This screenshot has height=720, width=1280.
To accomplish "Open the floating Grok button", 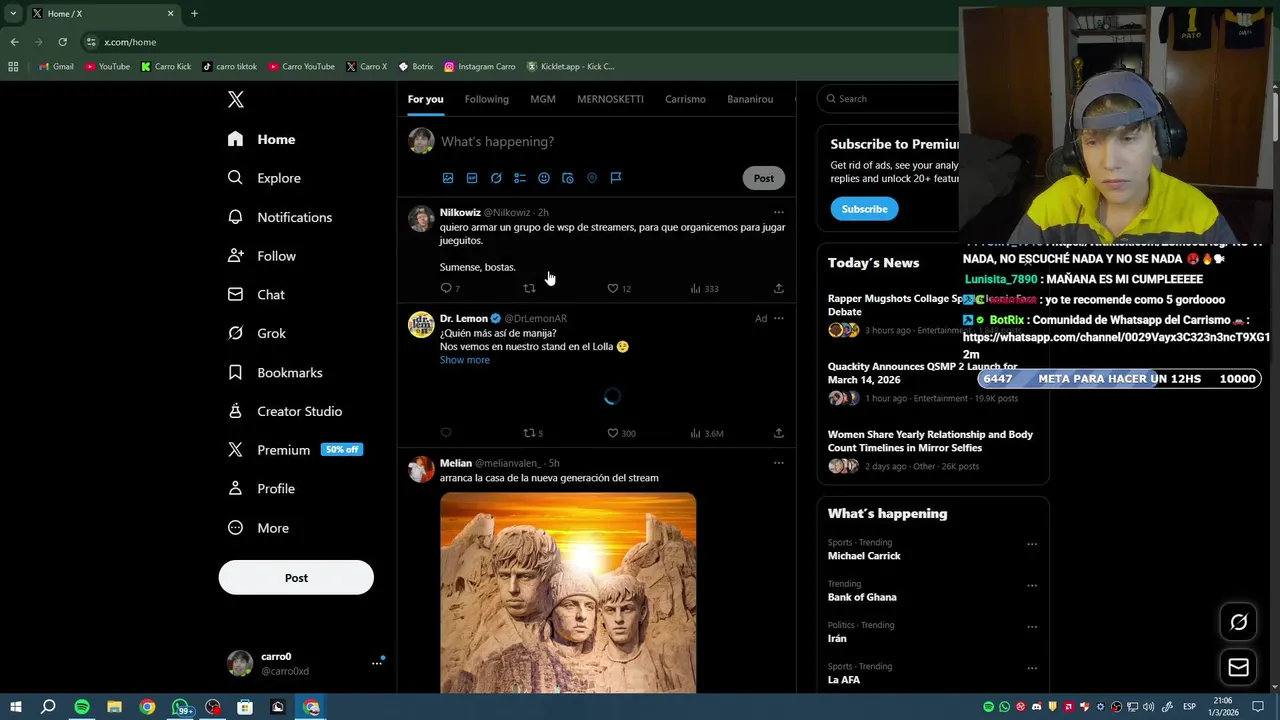I will (x=1238, y=622).
